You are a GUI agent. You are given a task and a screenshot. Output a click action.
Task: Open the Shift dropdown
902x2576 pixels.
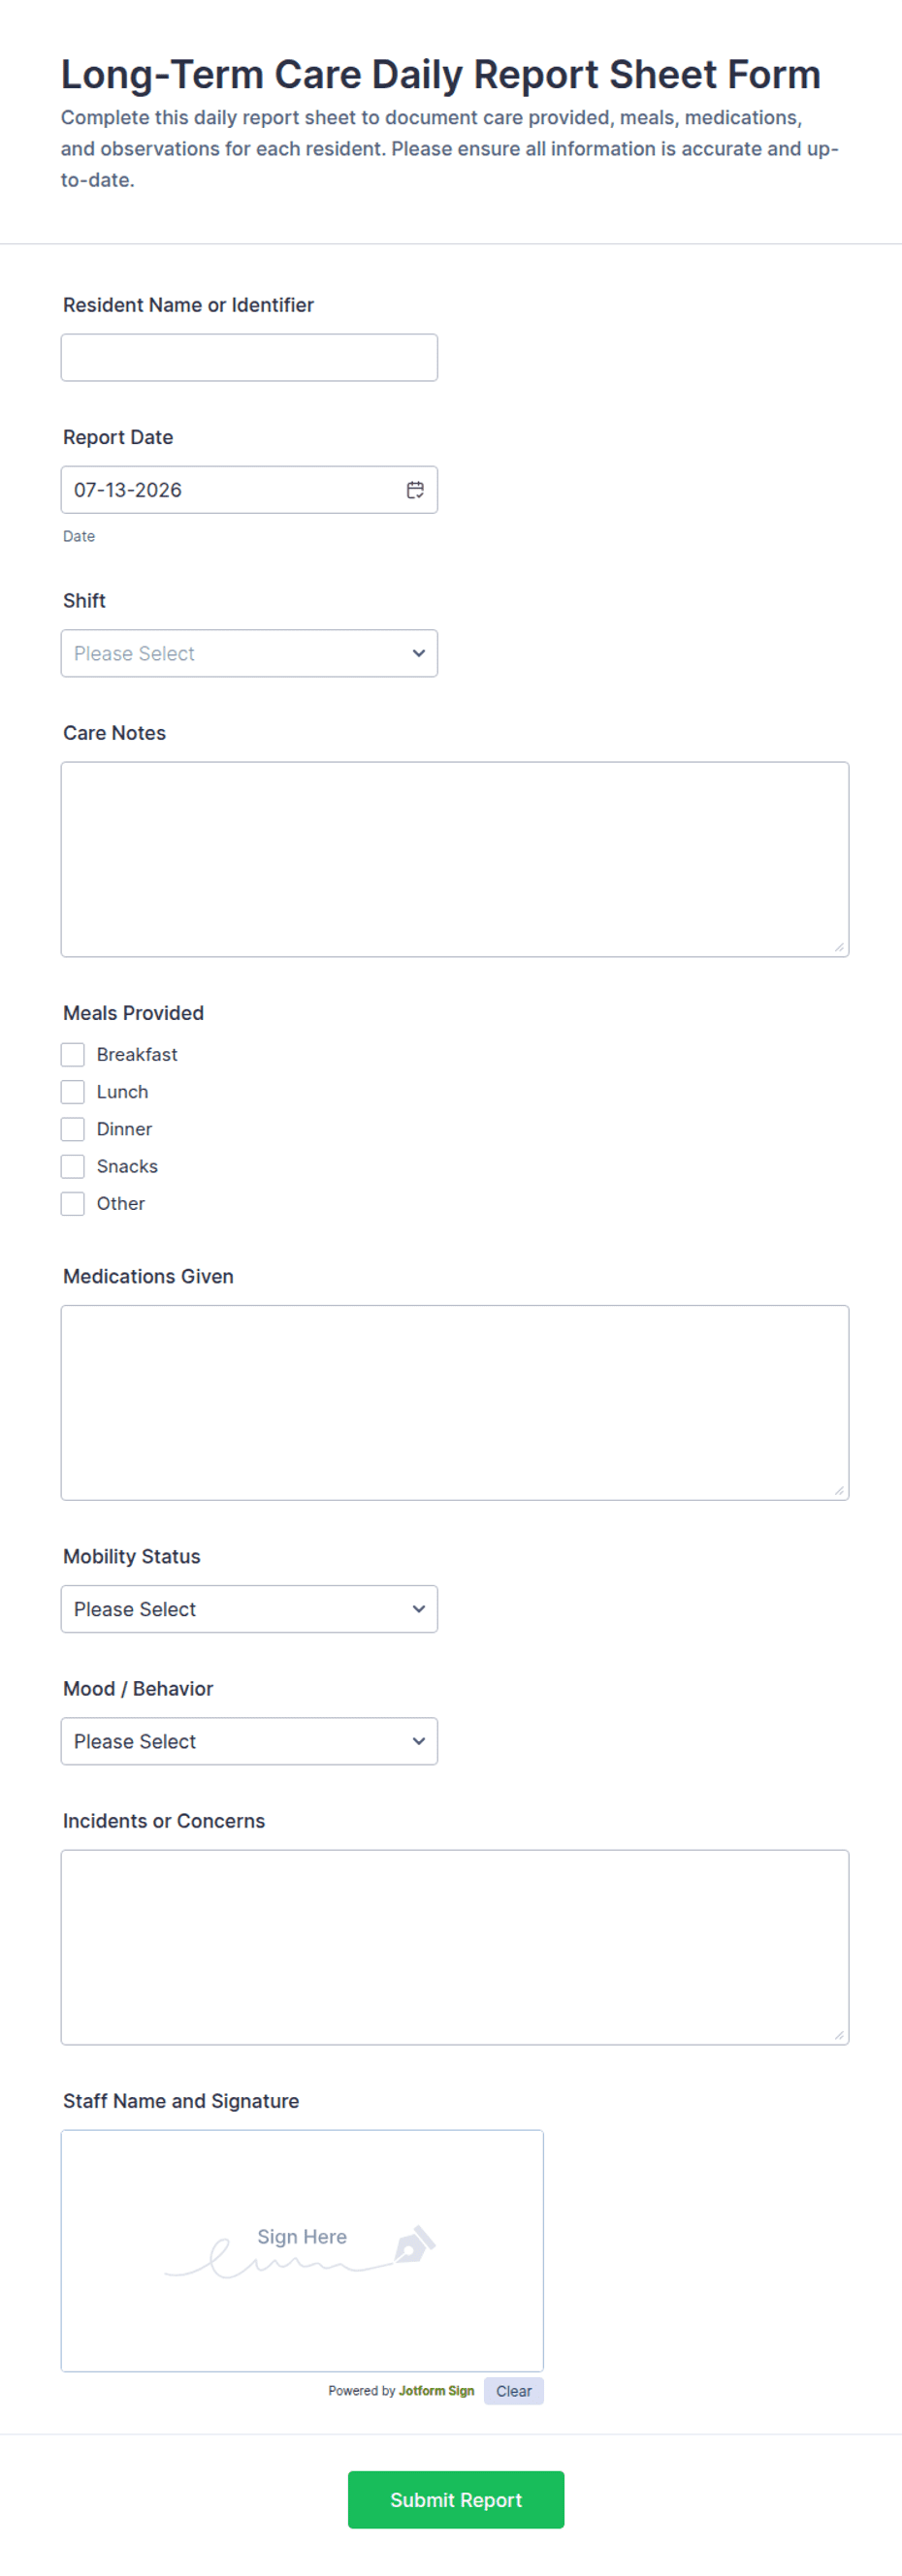[x=249, y=653]
